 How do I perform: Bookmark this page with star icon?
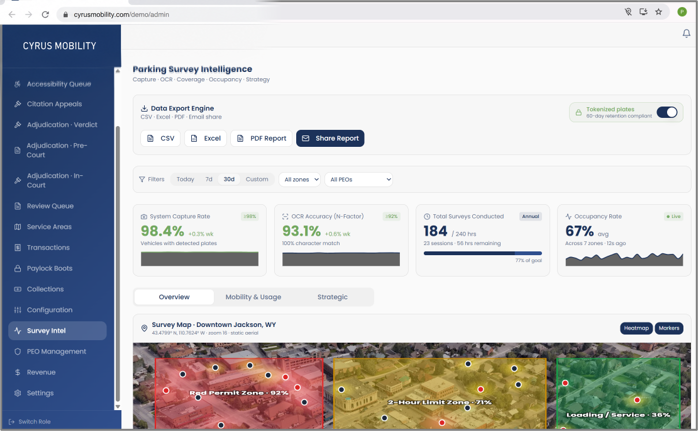pos(658,12)
